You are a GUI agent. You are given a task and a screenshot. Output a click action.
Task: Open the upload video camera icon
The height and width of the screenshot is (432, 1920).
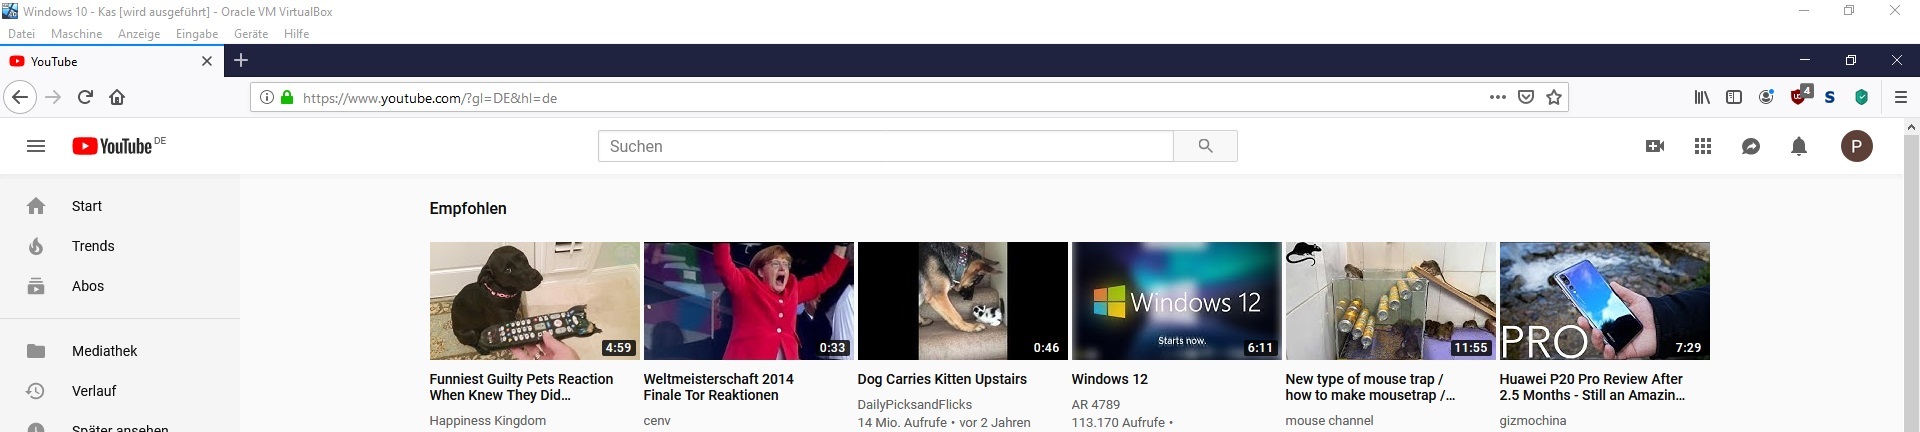point(1655,146)
